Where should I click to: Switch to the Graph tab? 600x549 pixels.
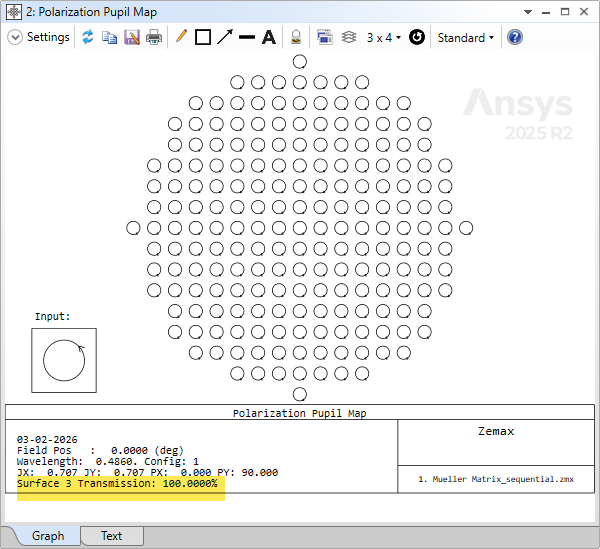tap(48, 536)
